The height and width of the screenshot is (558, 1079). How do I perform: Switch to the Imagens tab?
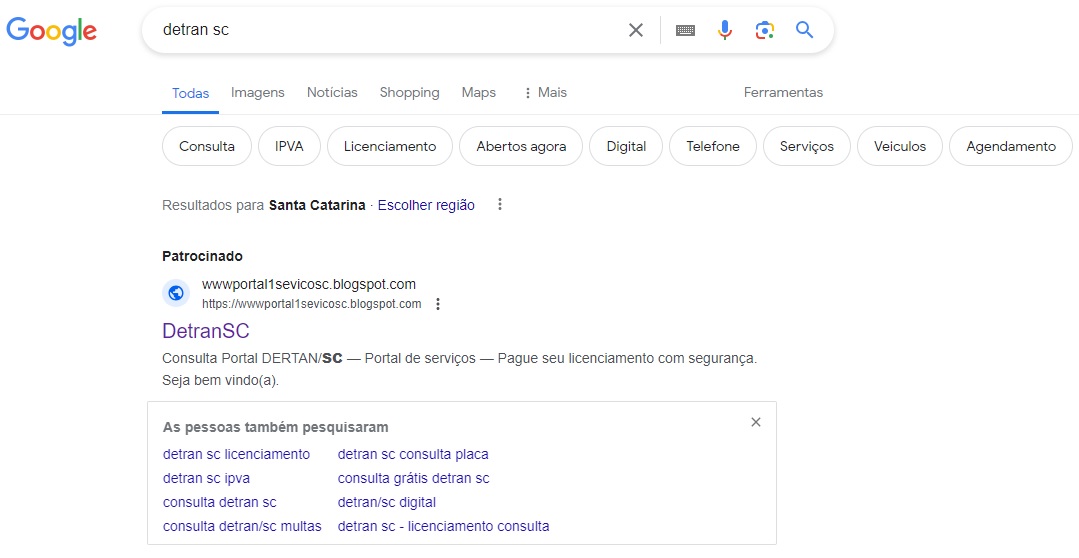[257, 92]
